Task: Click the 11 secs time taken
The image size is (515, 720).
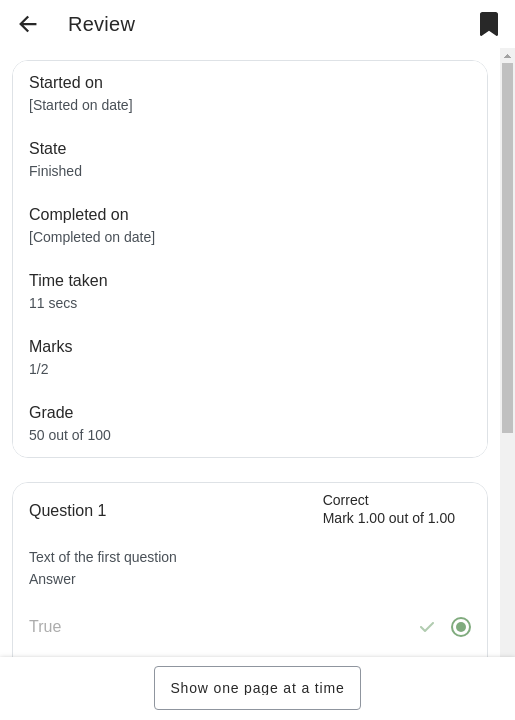Action: tap(53, 303)
